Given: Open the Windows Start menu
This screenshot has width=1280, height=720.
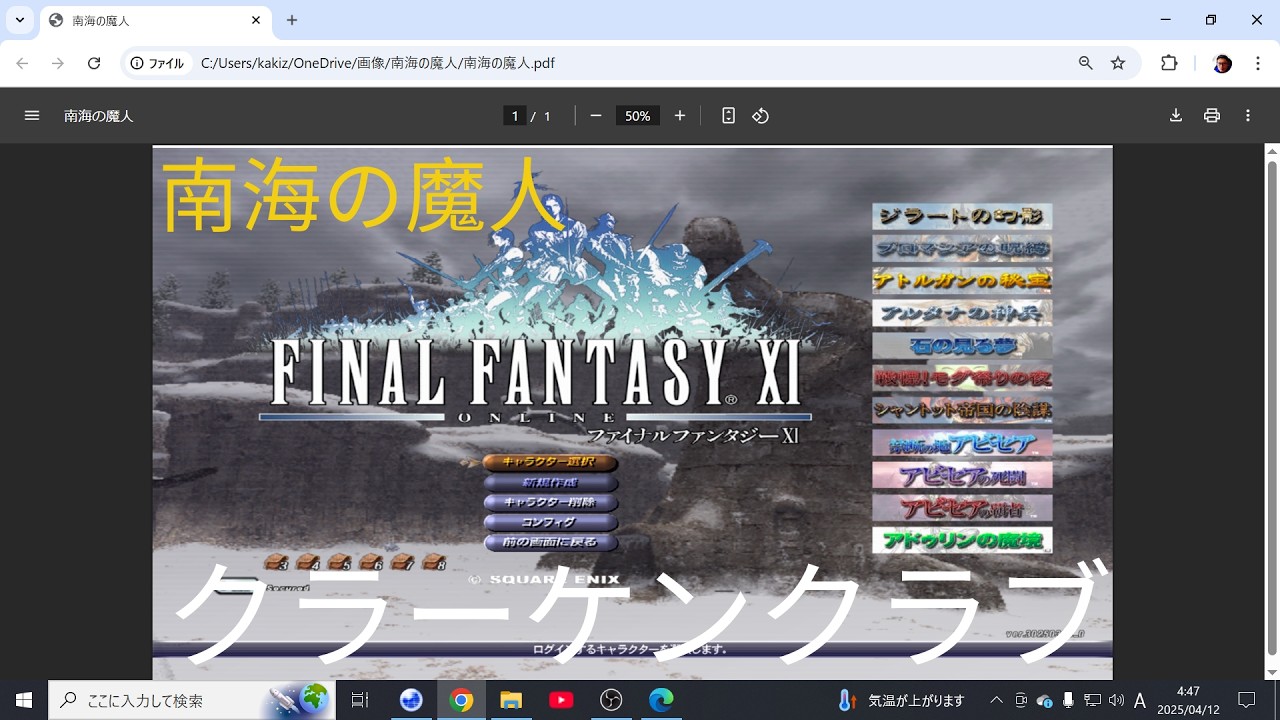Looking at the screenshot, I should click(x=24, y=700).
